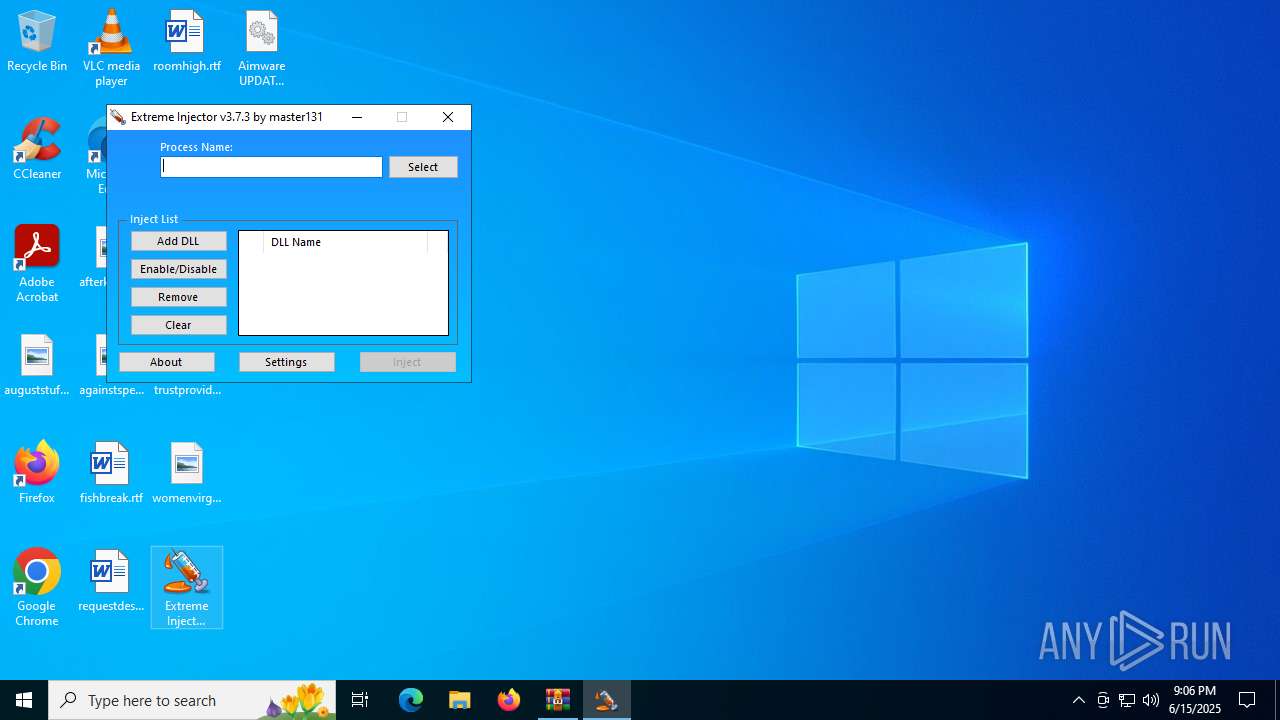Open the About dialog

[166, 362]
